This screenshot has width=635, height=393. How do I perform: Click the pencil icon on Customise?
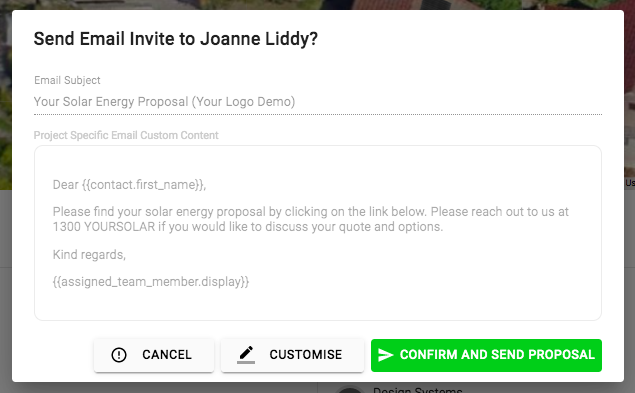246,355
